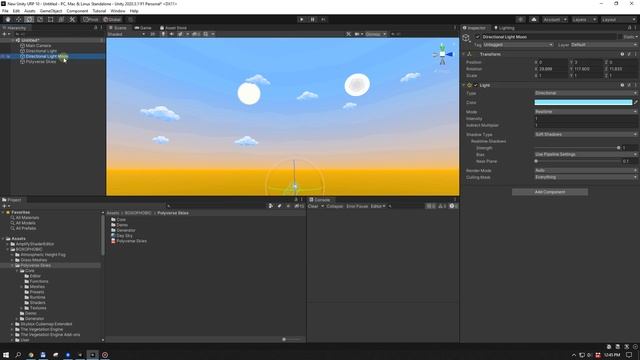The height and width of the screenshot is (360, 640).
Task: Click the Play button
Action: [302, 20]
